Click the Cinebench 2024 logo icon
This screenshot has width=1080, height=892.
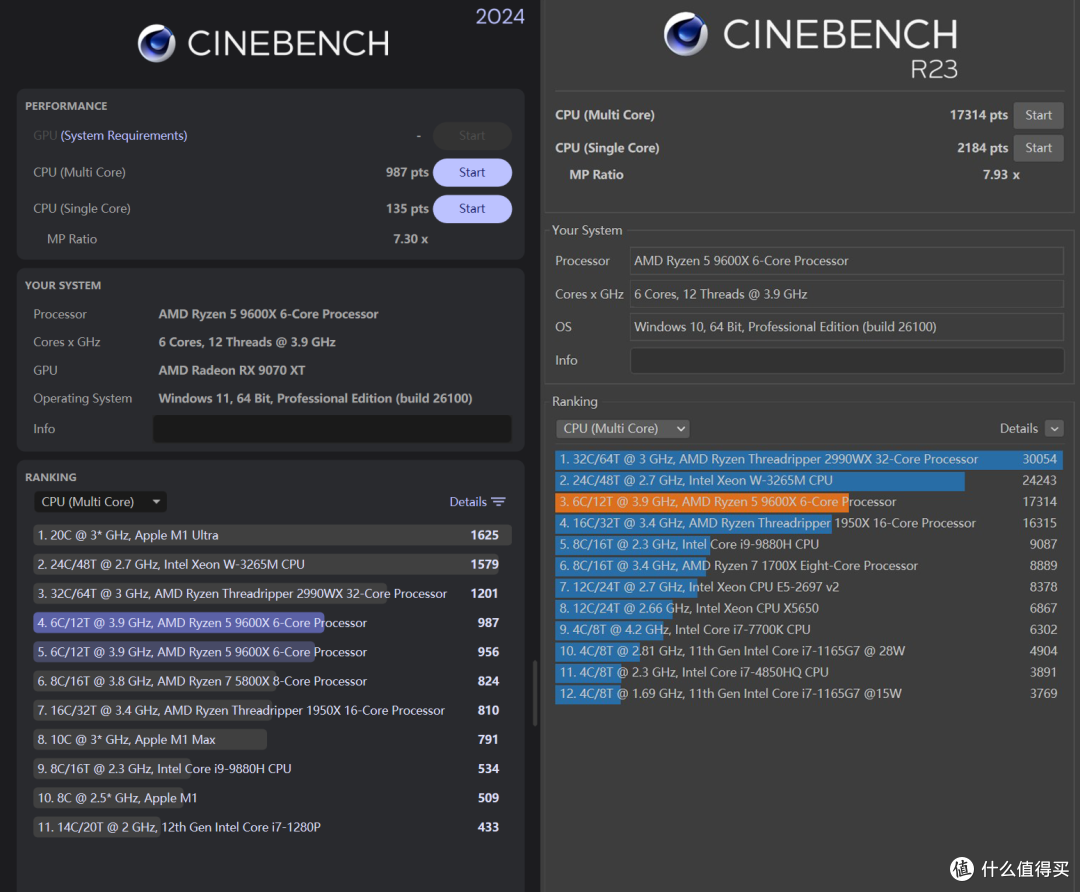click(x=157, y=43)
